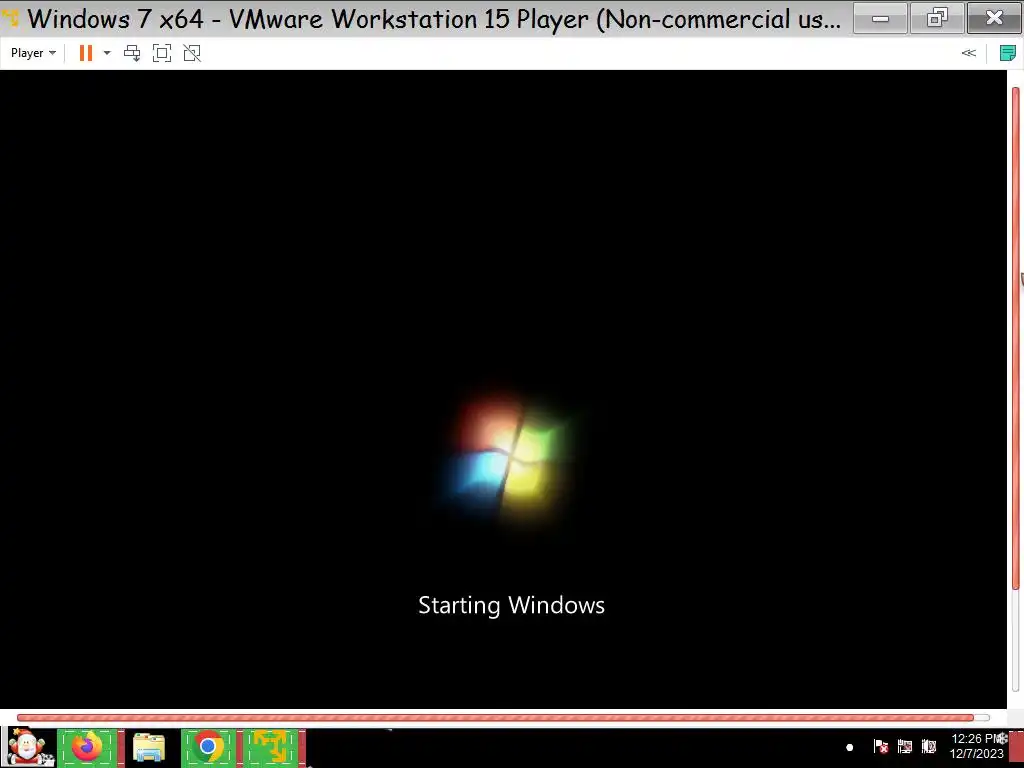Click the VMware window title bar icon
This screenshot has width=1024, height=768.
(x=11, y=18)
